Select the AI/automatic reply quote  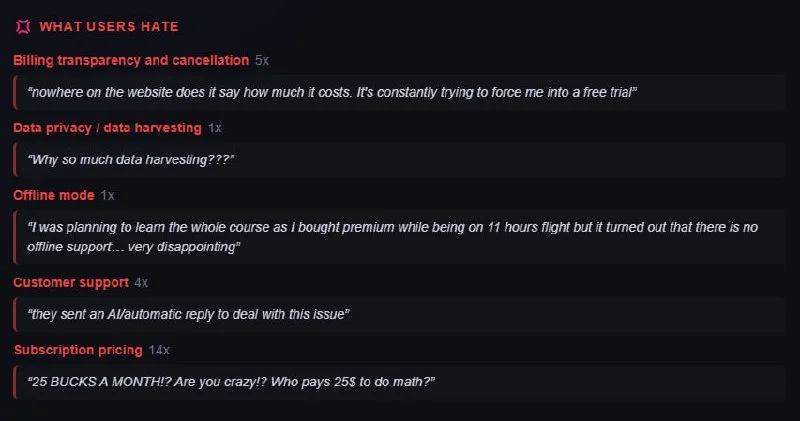[188, 314]
